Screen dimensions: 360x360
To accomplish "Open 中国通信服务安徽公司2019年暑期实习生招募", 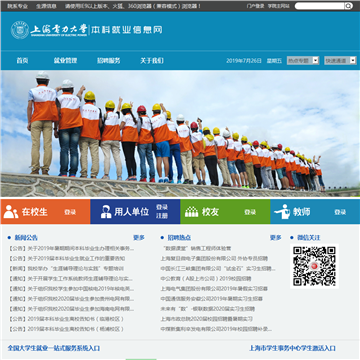I will [x=212, y=299].
